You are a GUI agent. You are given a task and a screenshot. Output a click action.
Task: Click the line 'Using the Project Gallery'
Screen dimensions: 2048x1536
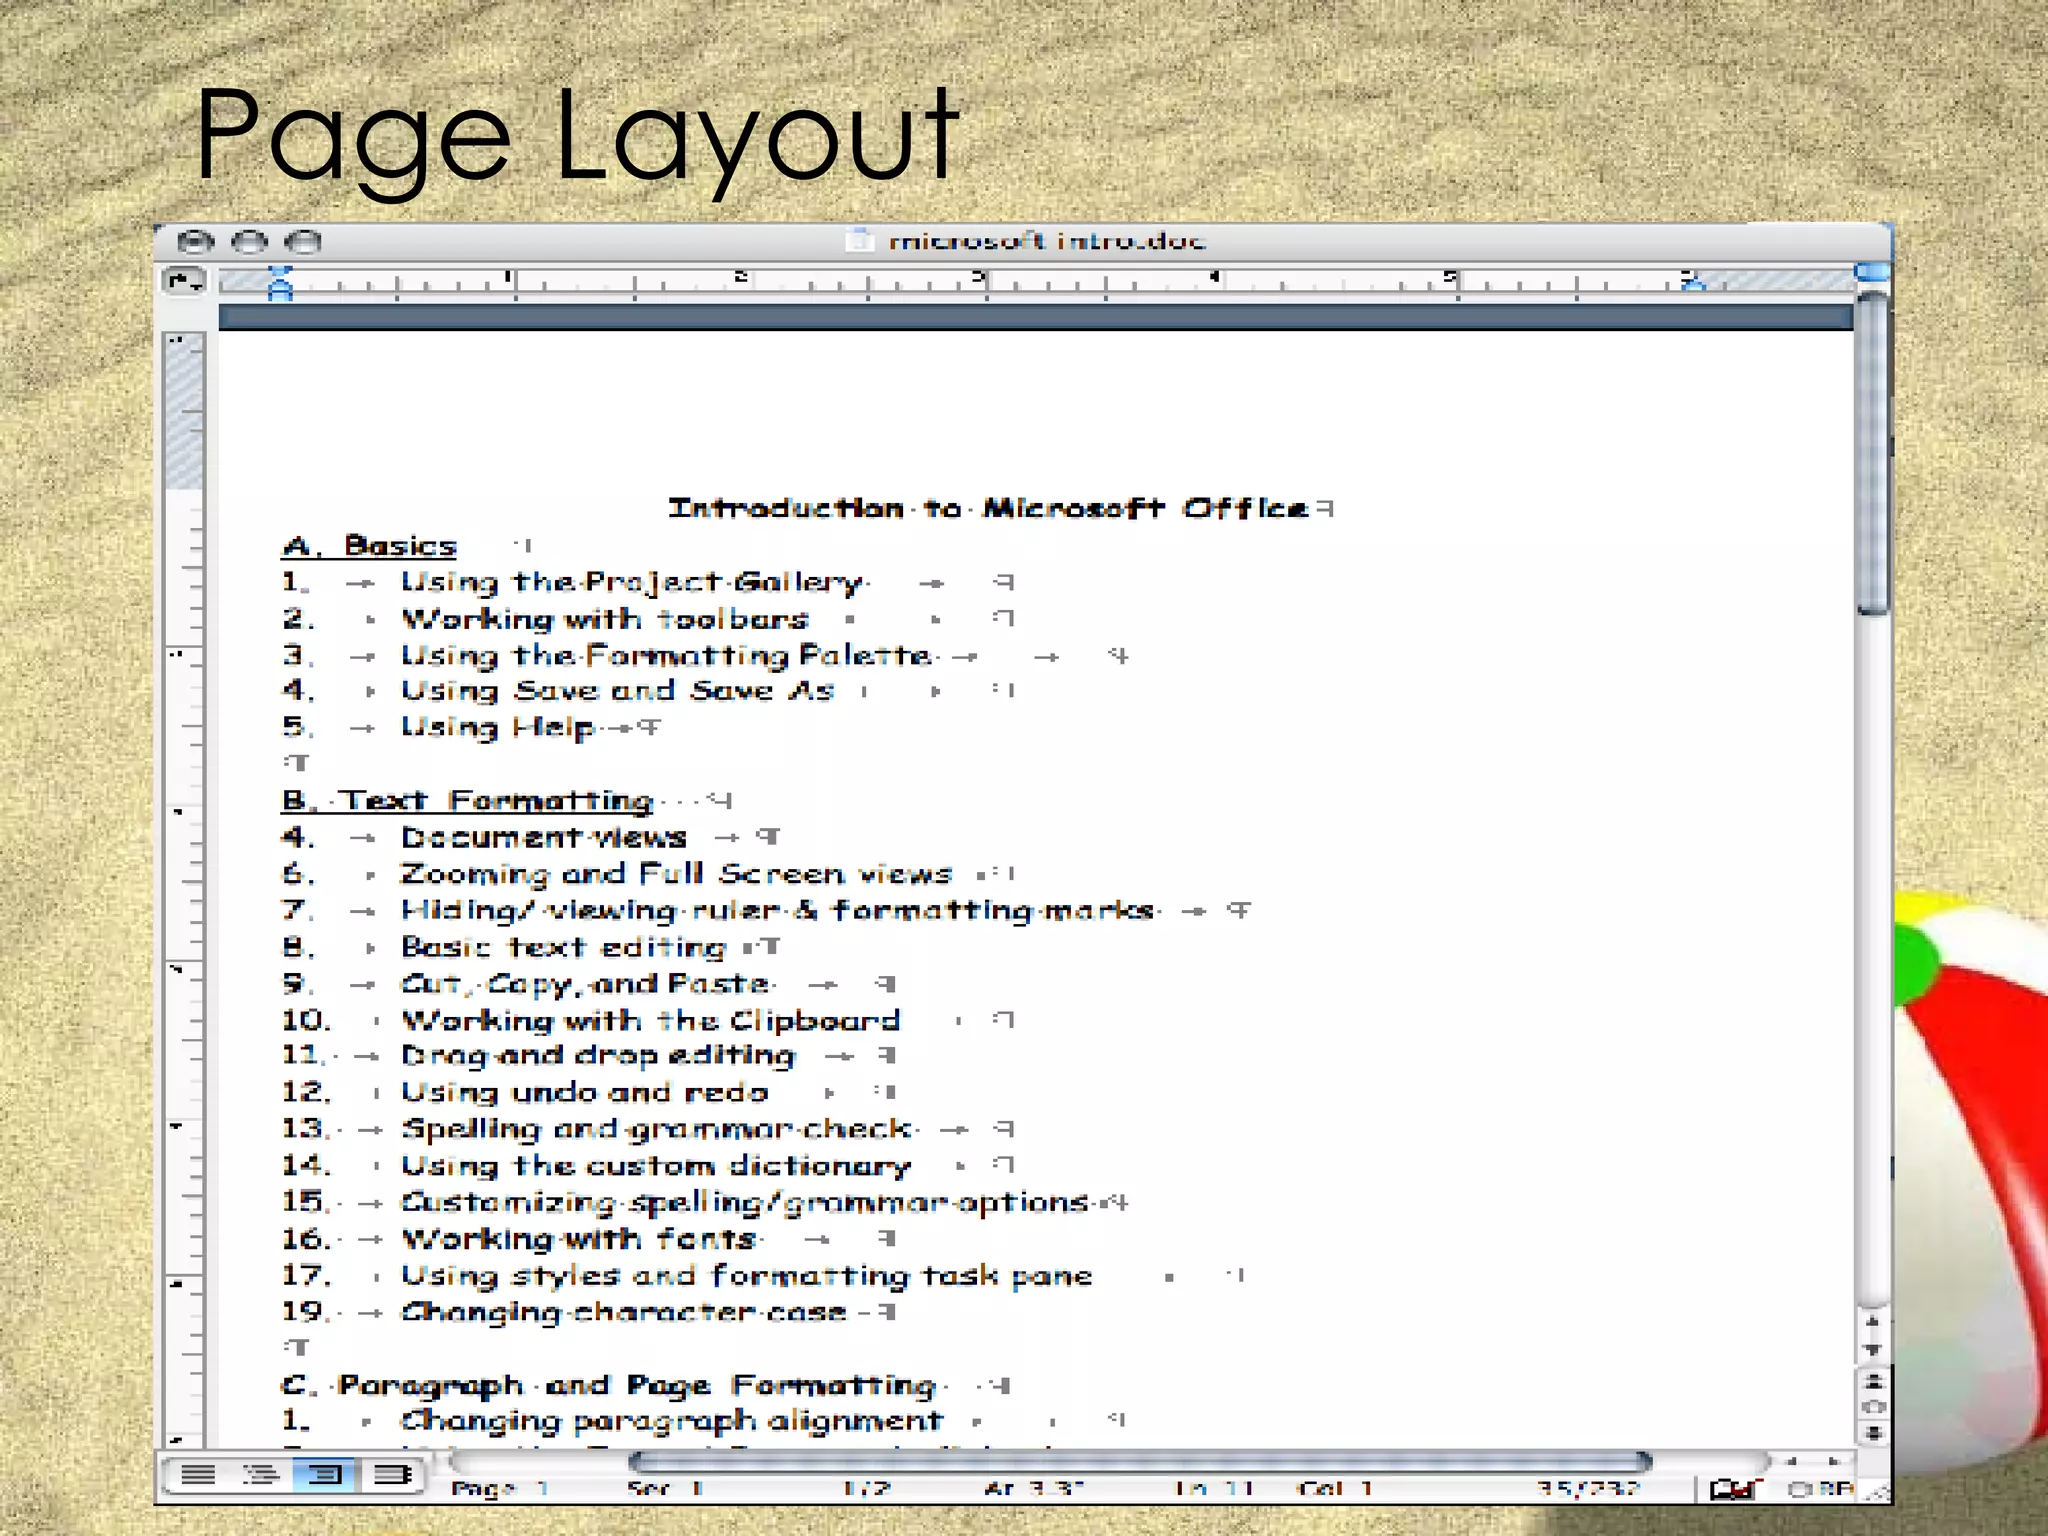(632, 583)
